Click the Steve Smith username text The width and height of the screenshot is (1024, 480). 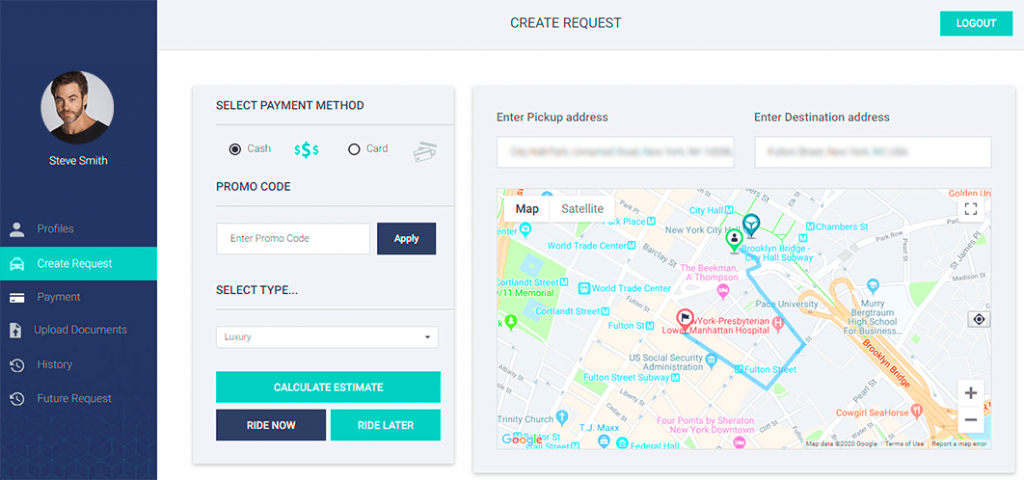[x=78, y=161]
